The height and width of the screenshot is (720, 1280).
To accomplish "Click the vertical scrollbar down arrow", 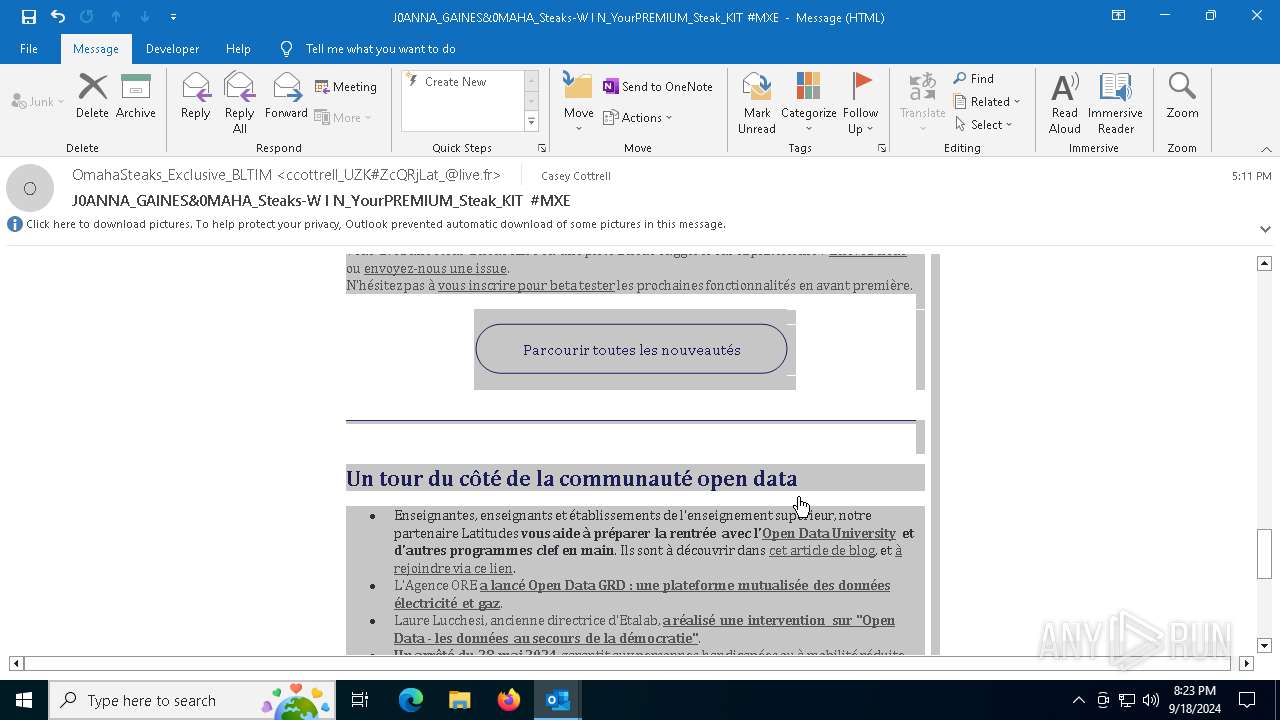I will tap(1264, 646).
